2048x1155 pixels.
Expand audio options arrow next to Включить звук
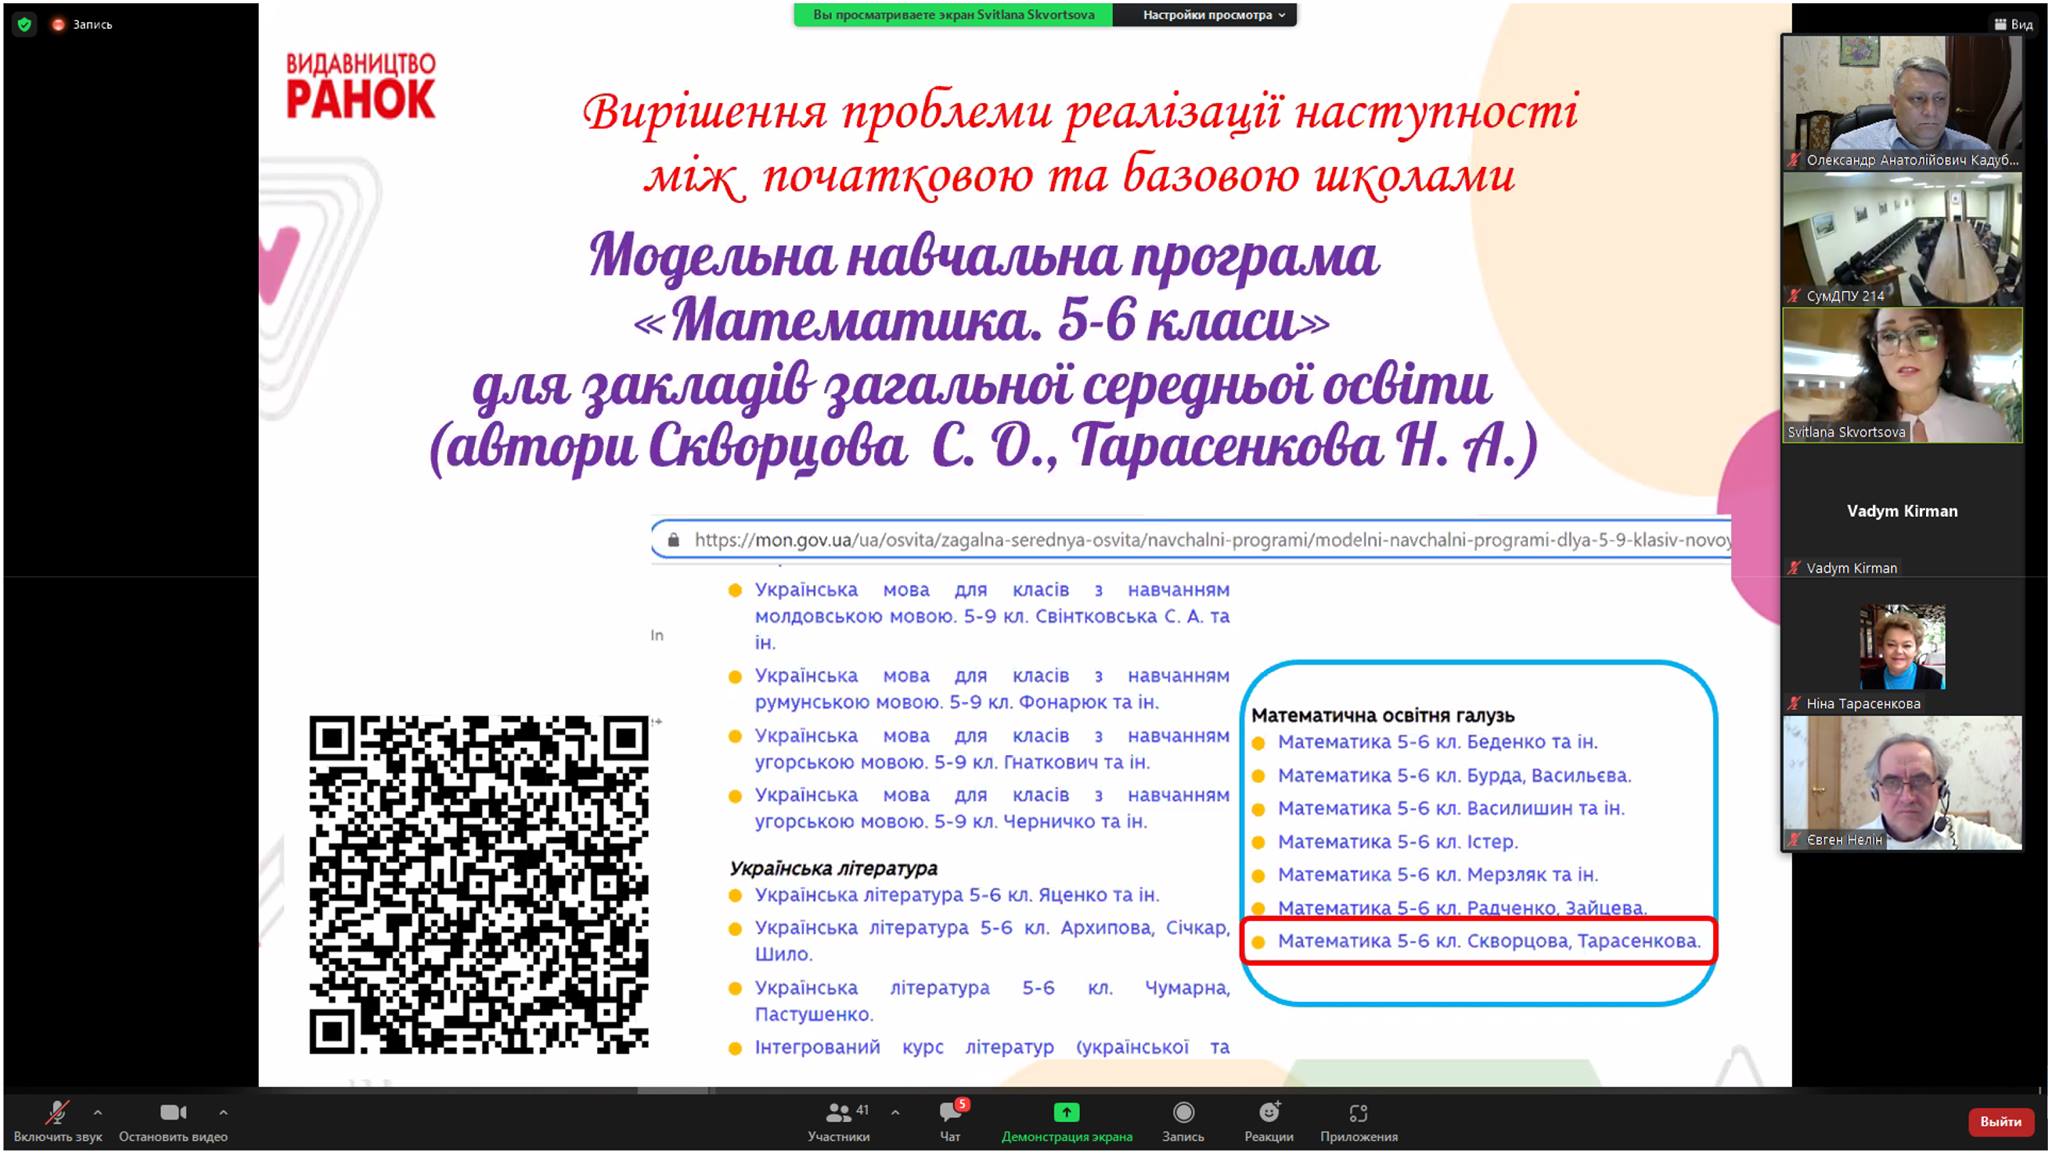97,1112
